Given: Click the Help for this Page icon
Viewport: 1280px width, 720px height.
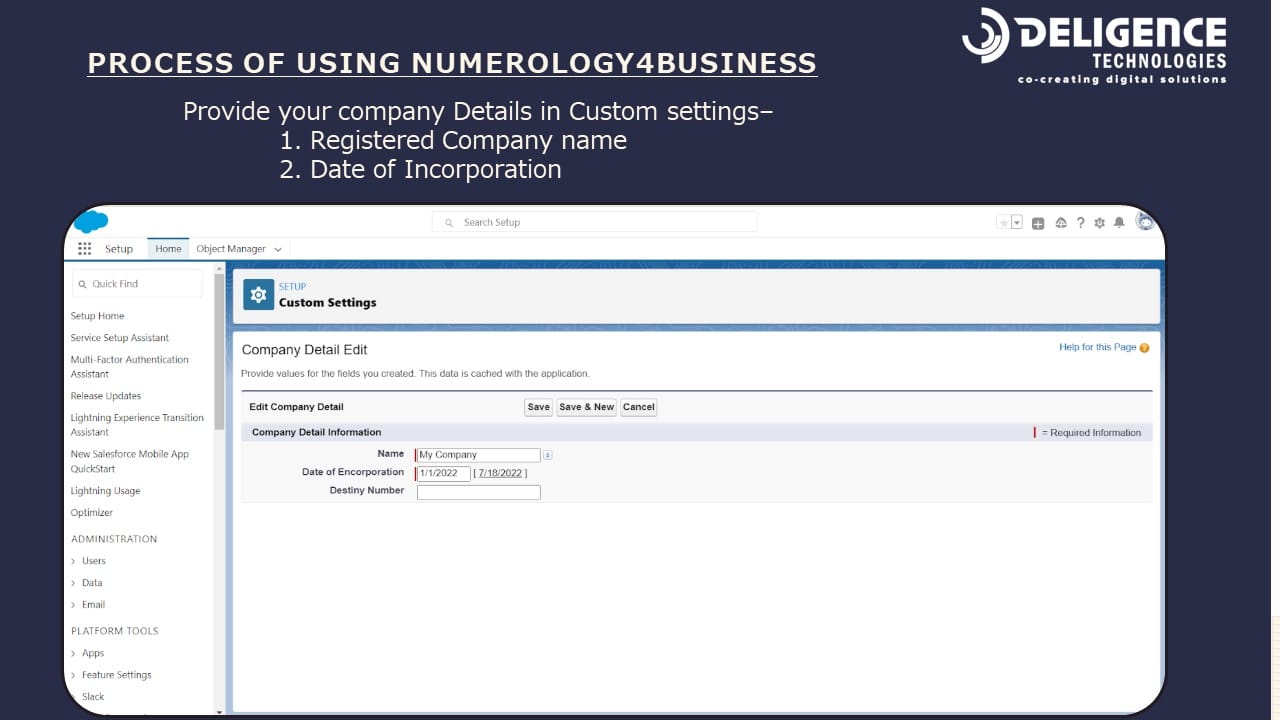Looking at the screenshot, I should (1144, 348).
